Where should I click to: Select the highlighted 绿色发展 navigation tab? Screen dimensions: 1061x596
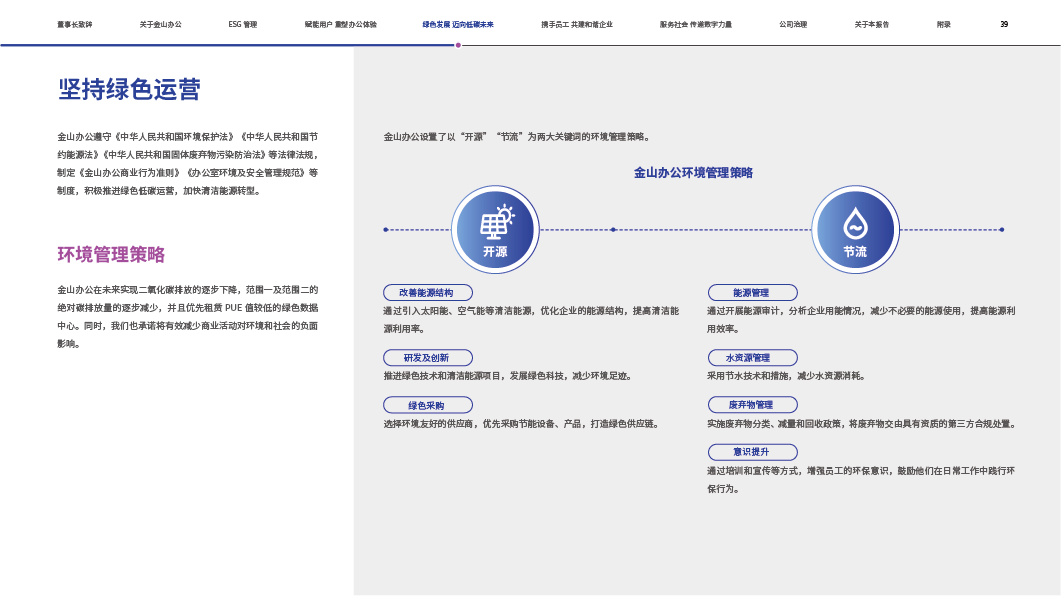point(458,24)
